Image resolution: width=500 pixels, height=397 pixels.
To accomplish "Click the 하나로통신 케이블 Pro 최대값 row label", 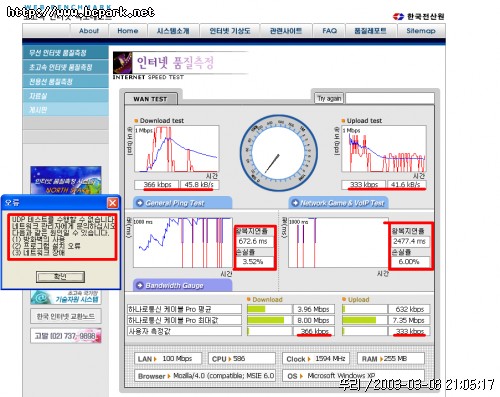I will coord(184,320).
